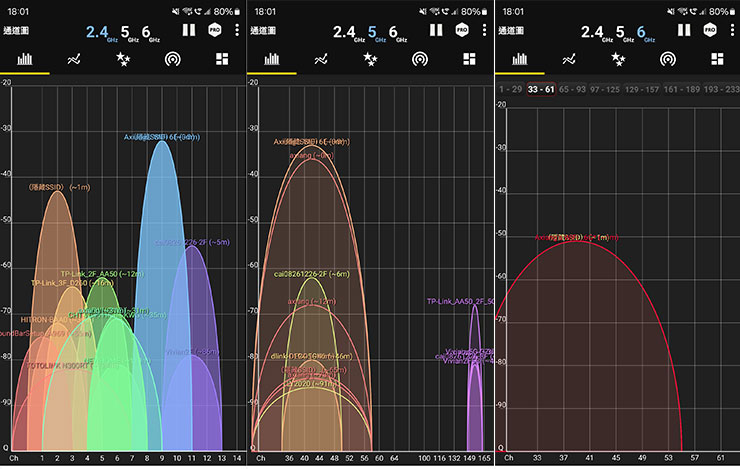Choose channel range 97 - 125
740x469 pixels.
(x=609, y=90)
